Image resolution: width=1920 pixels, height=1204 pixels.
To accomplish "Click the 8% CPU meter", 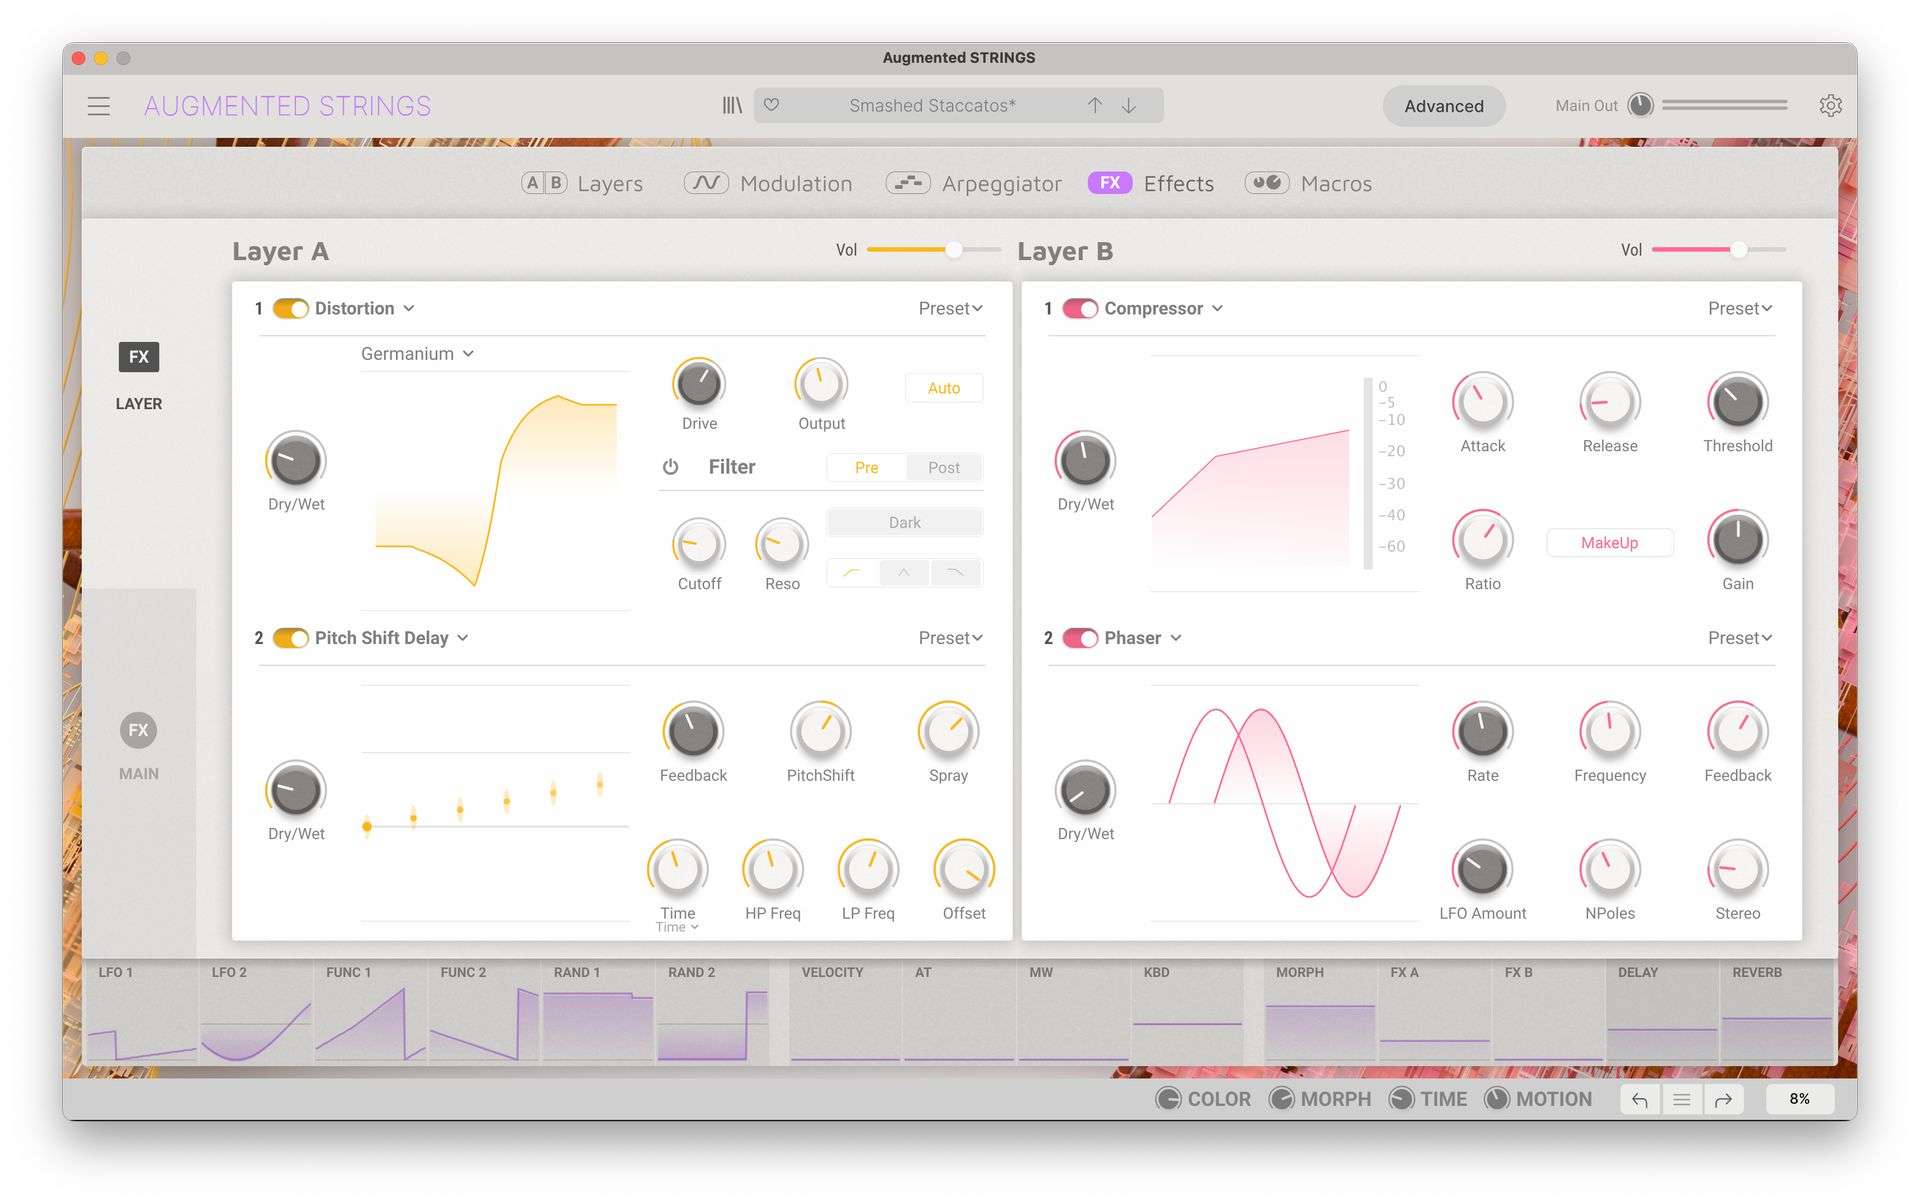I will [1799, 1099].
